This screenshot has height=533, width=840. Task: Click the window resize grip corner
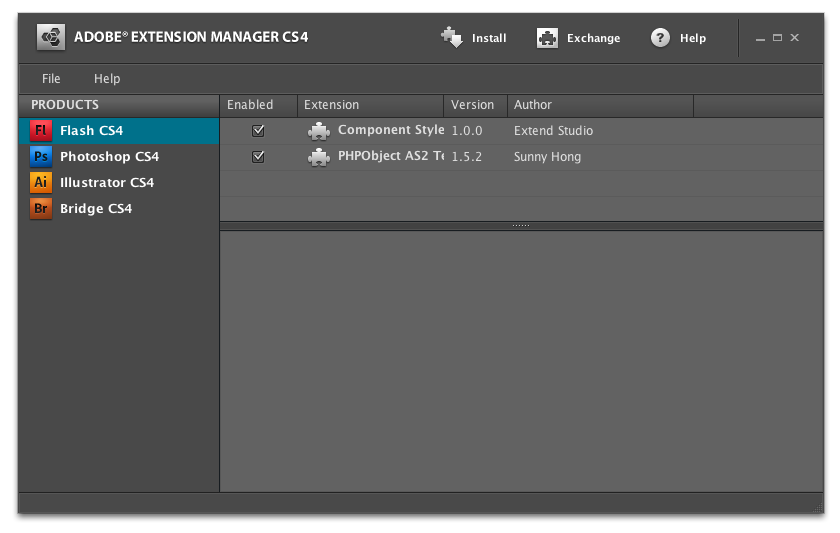click(818, 507)
